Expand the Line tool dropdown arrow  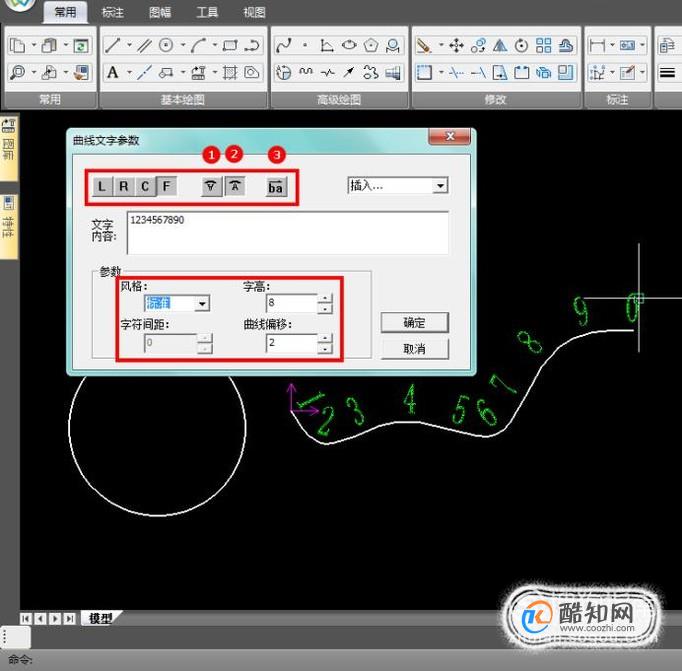[x=129, y=45]
